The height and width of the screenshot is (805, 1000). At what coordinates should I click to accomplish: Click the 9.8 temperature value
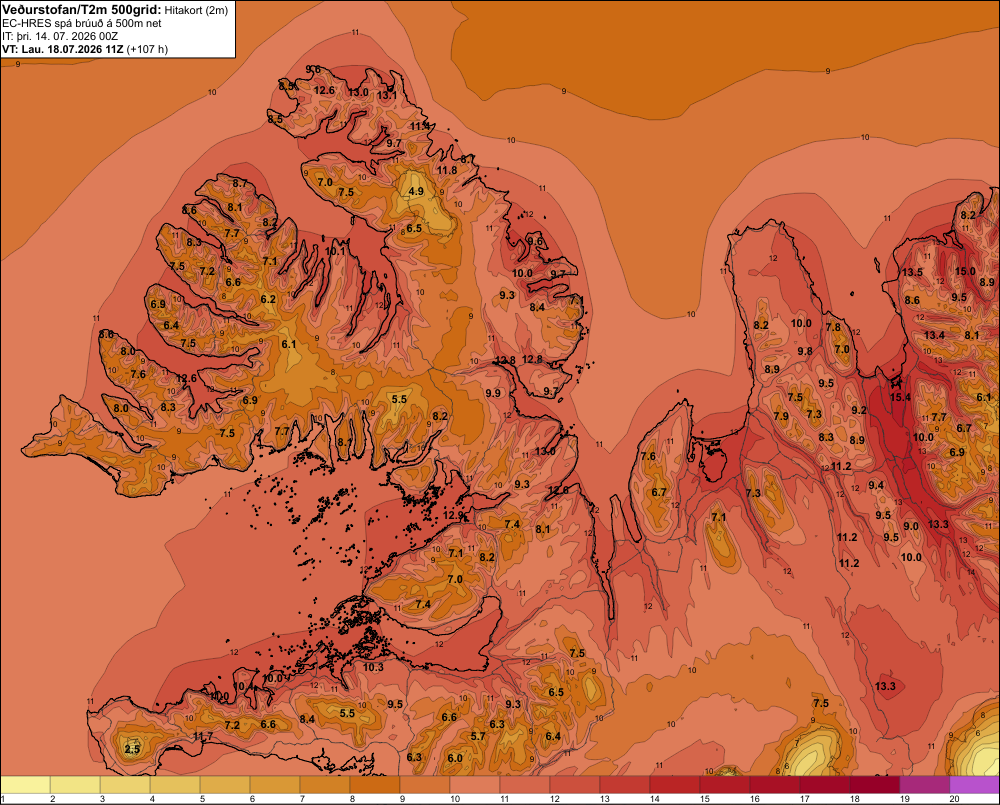[805, 351]
